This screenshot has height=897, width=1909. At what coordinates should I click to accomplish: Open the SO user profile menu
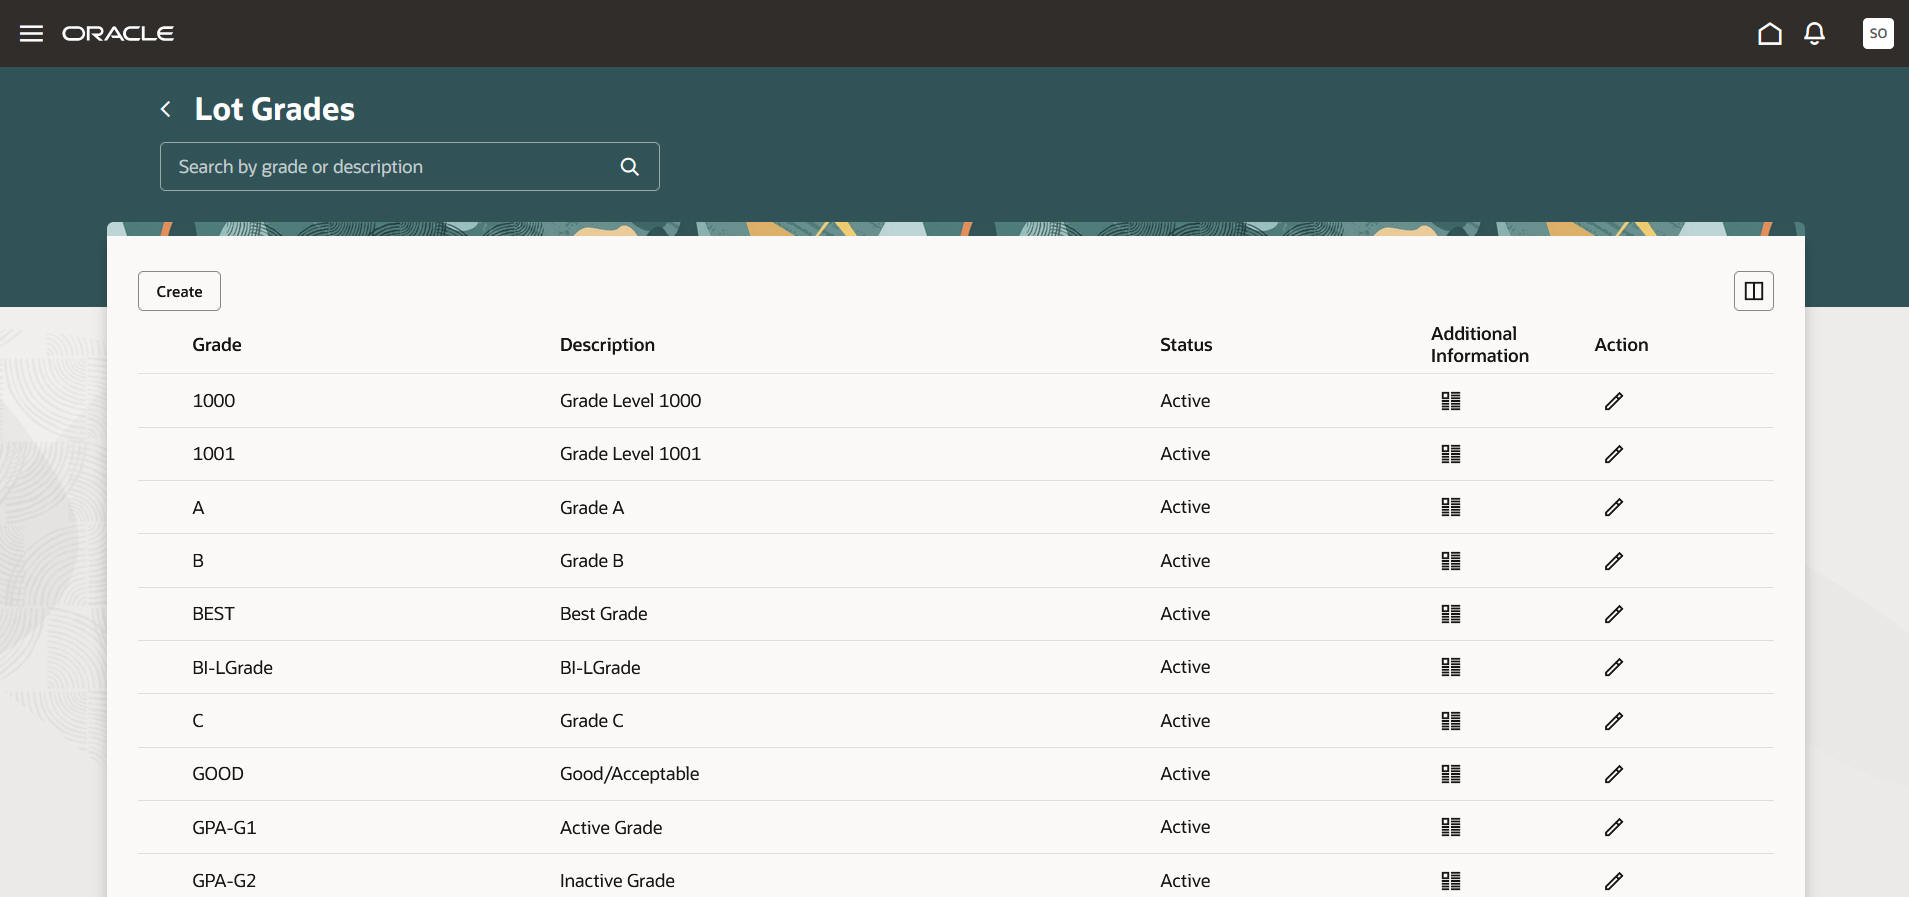(1878, 34)
